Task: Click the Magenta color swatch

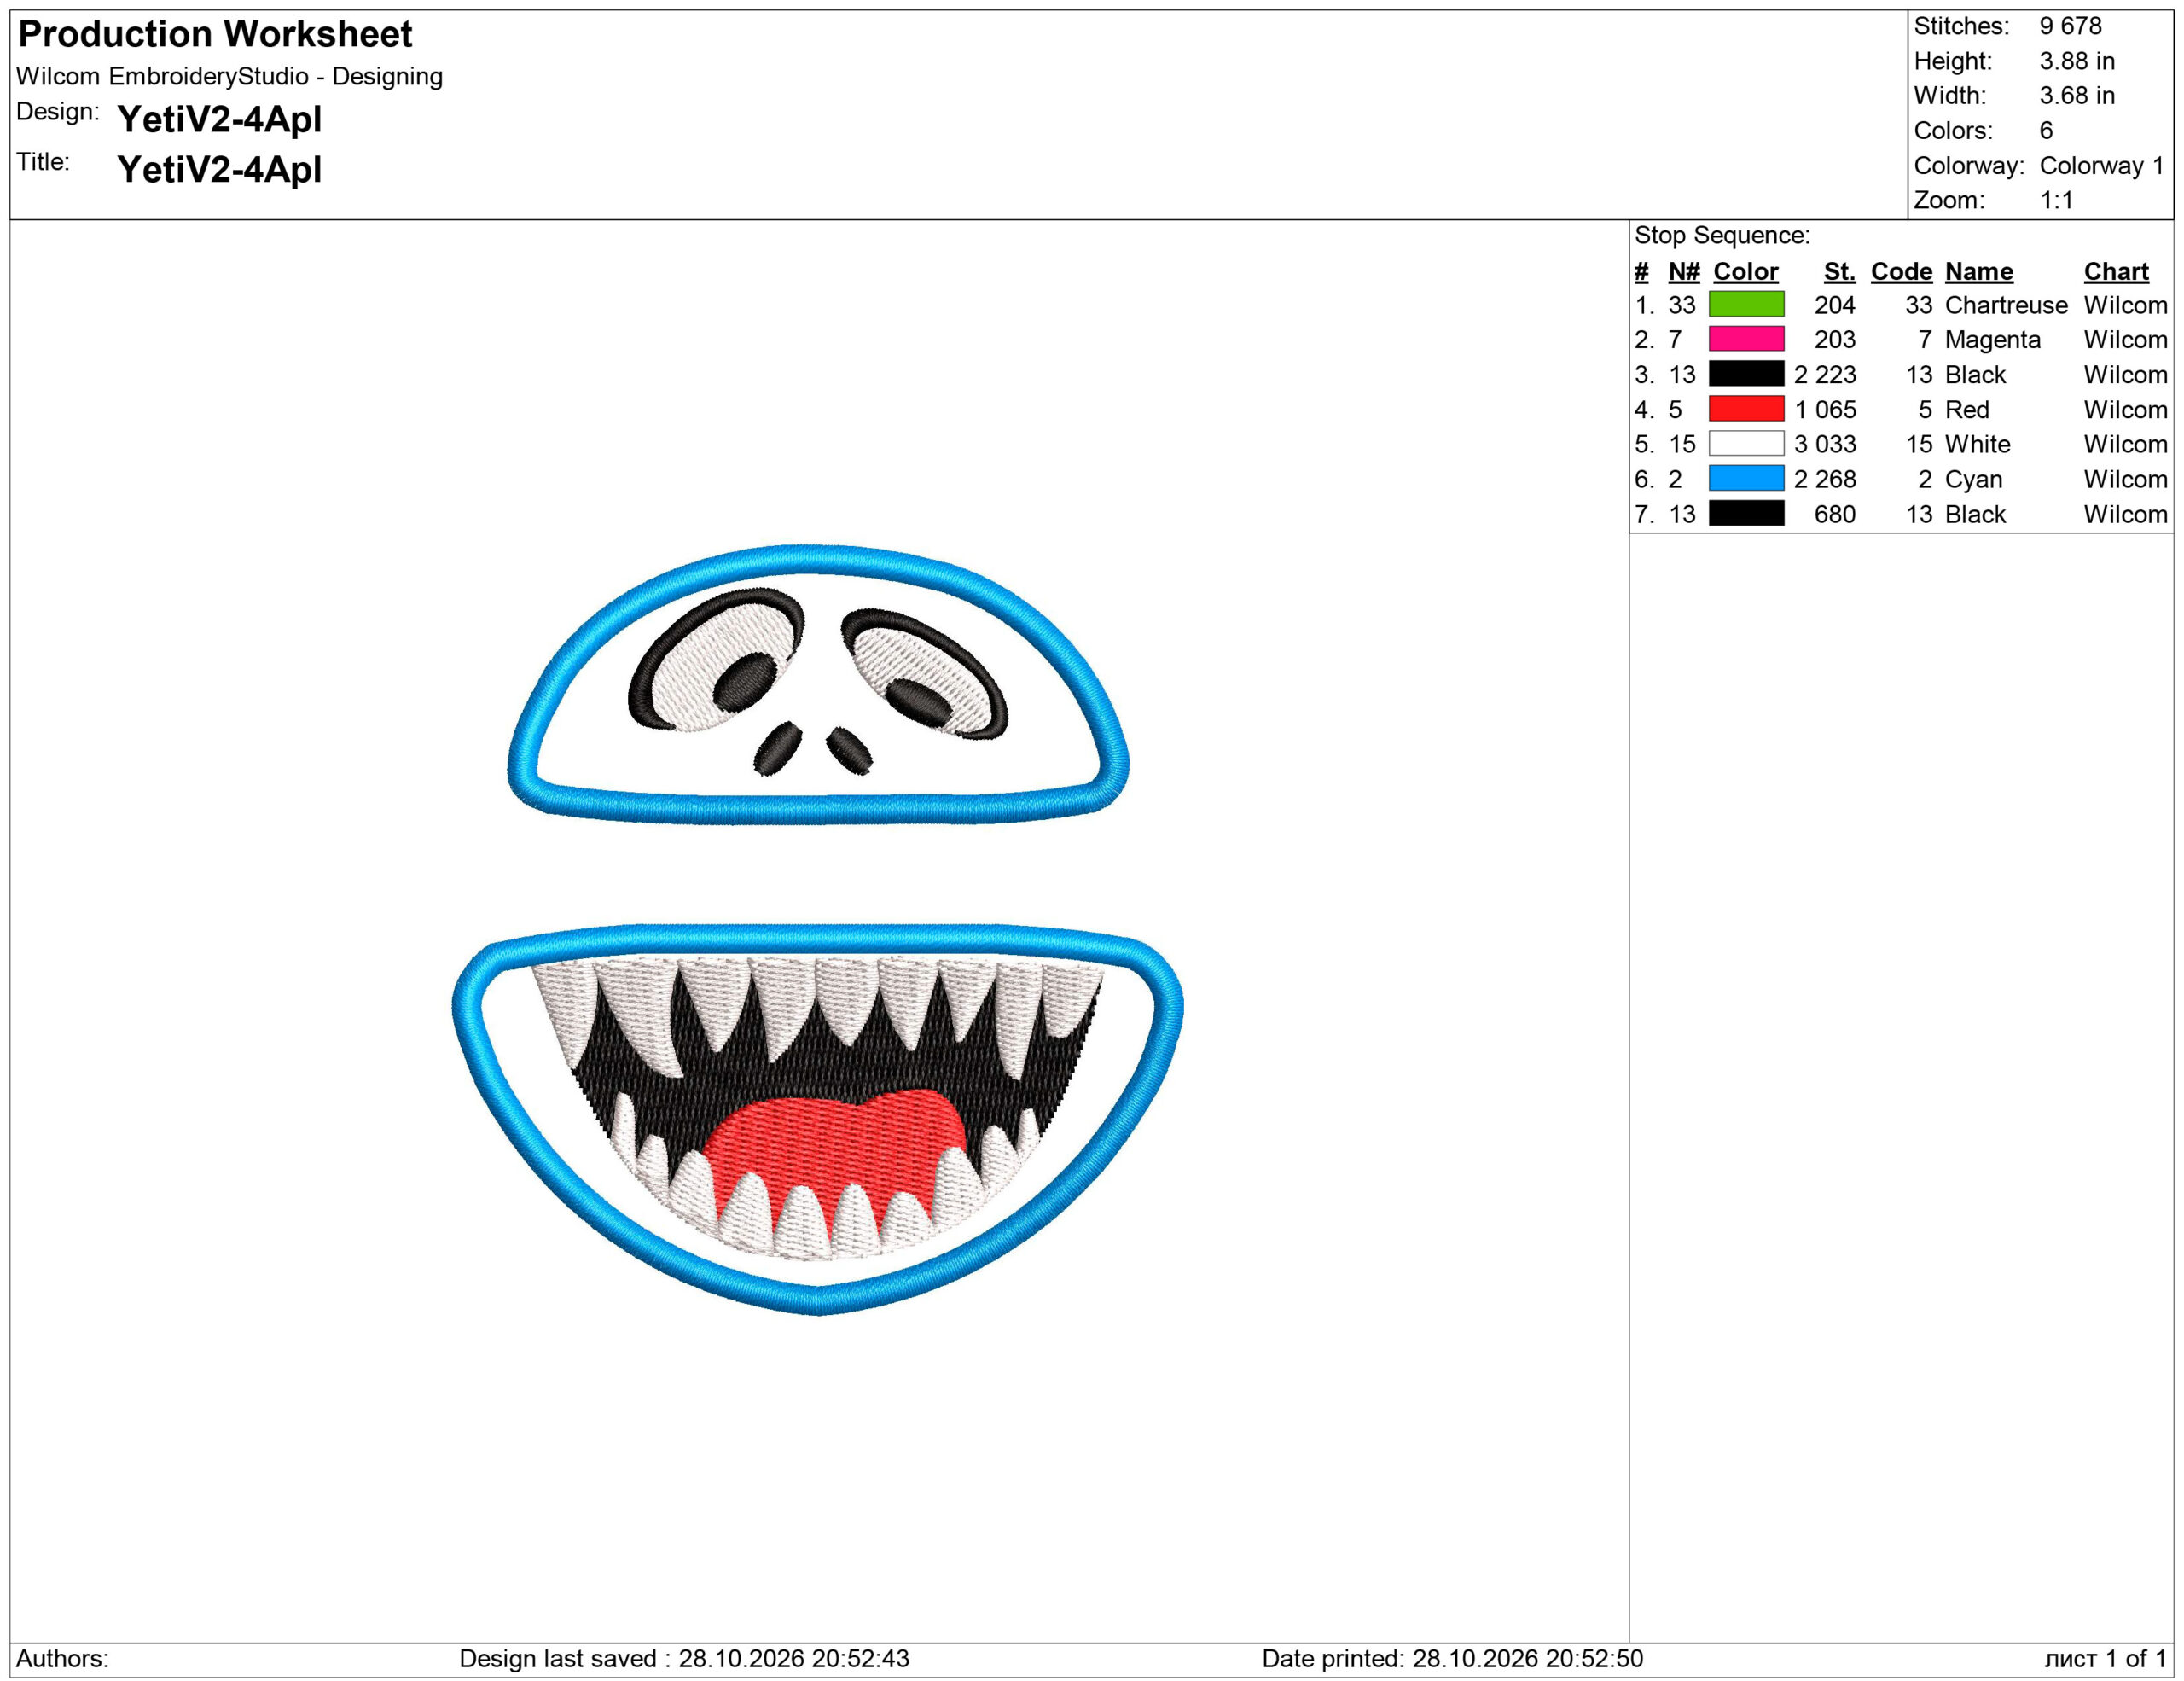Action: coord(1746,339)
